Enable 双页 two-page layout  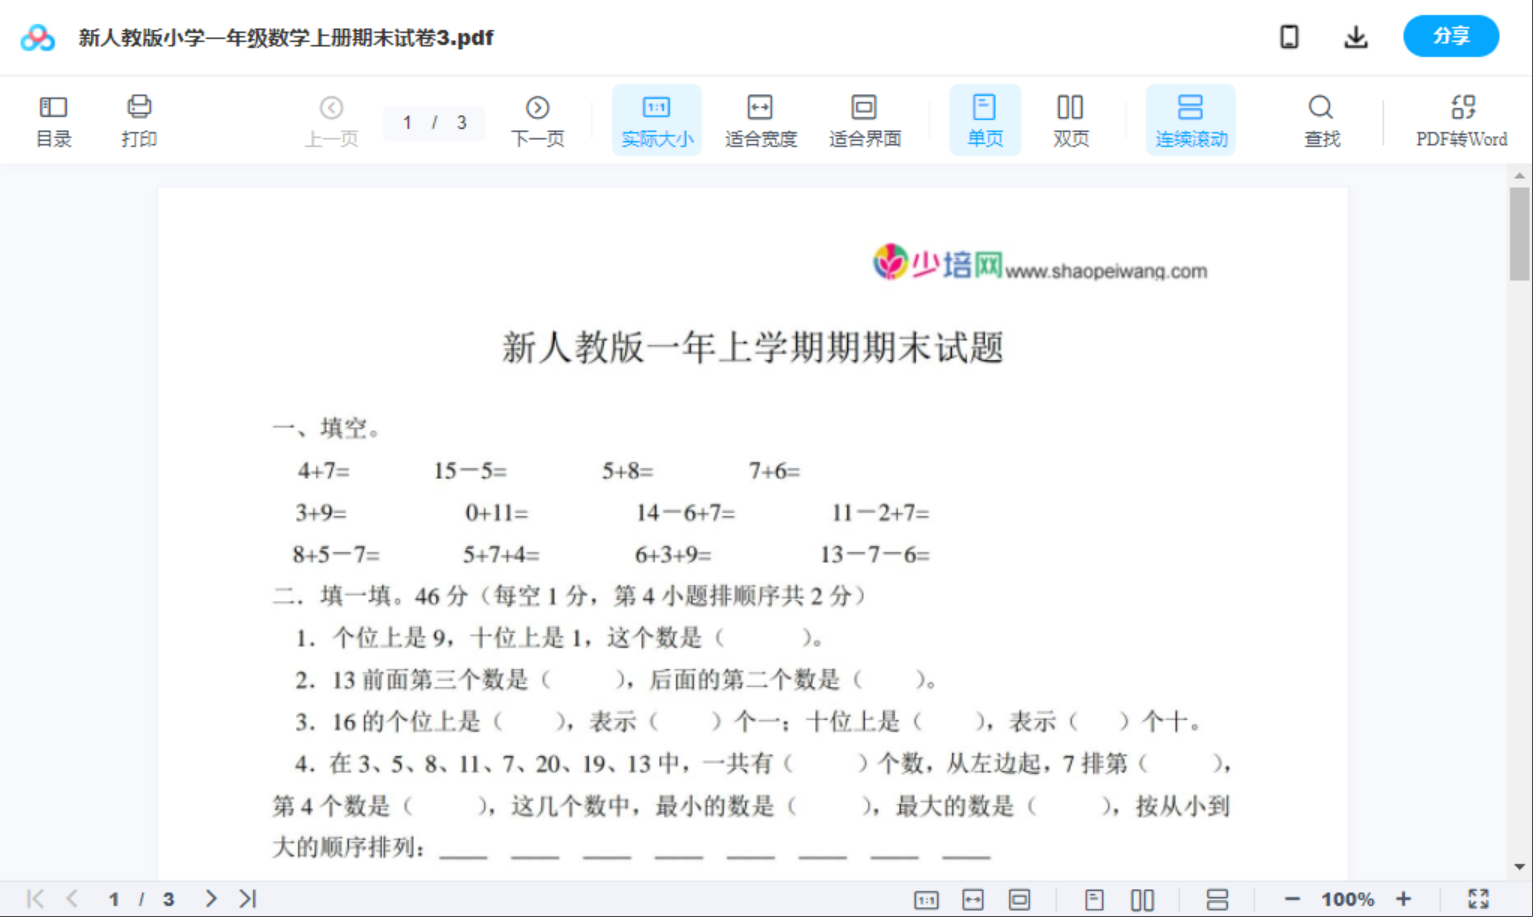pos(1070,119)
